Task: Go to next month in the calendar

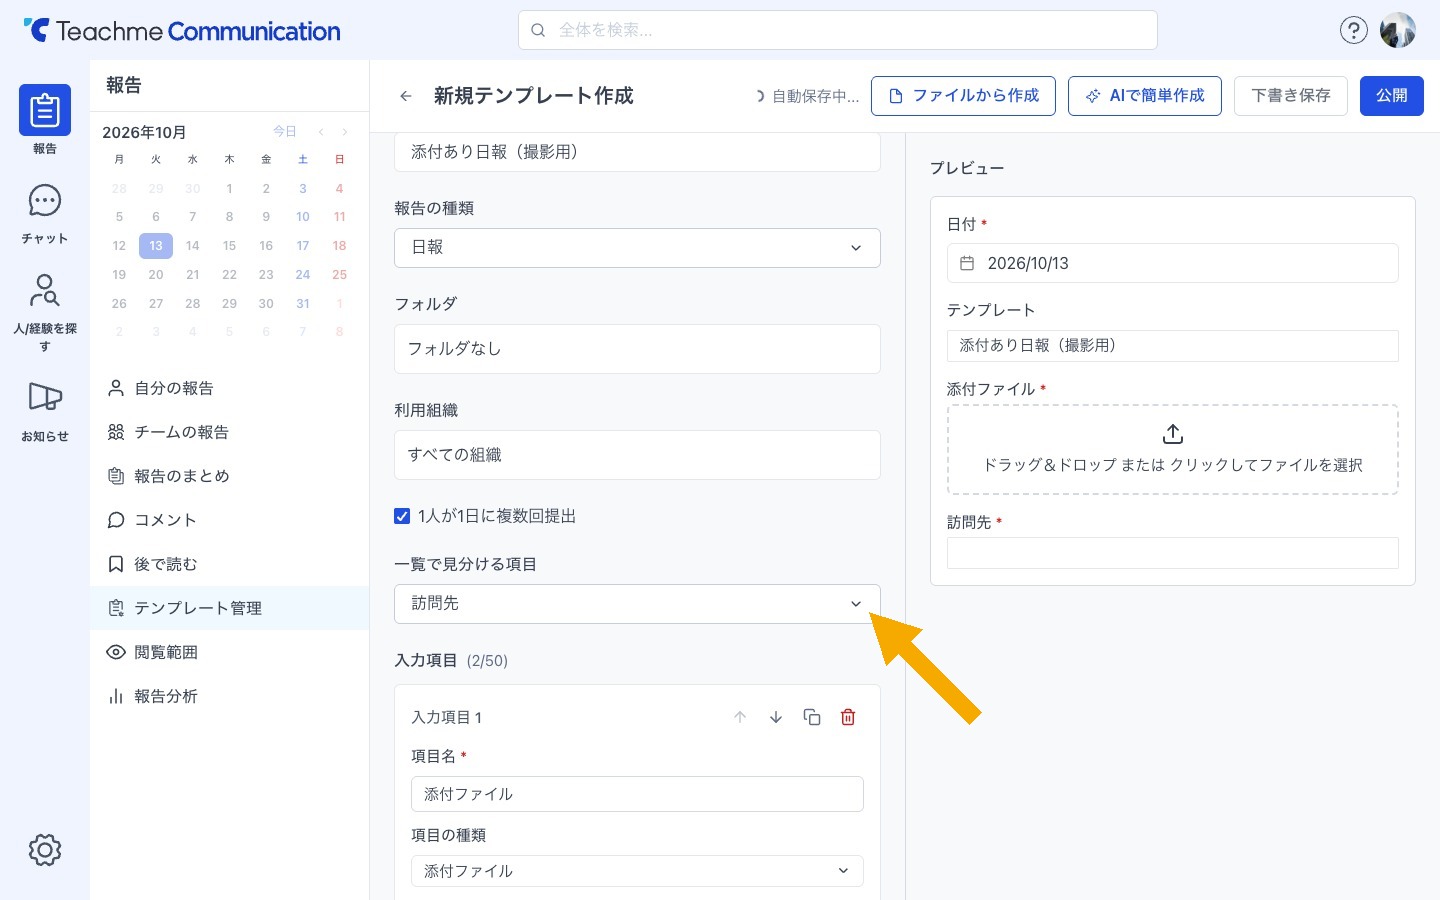Action: 345,132
